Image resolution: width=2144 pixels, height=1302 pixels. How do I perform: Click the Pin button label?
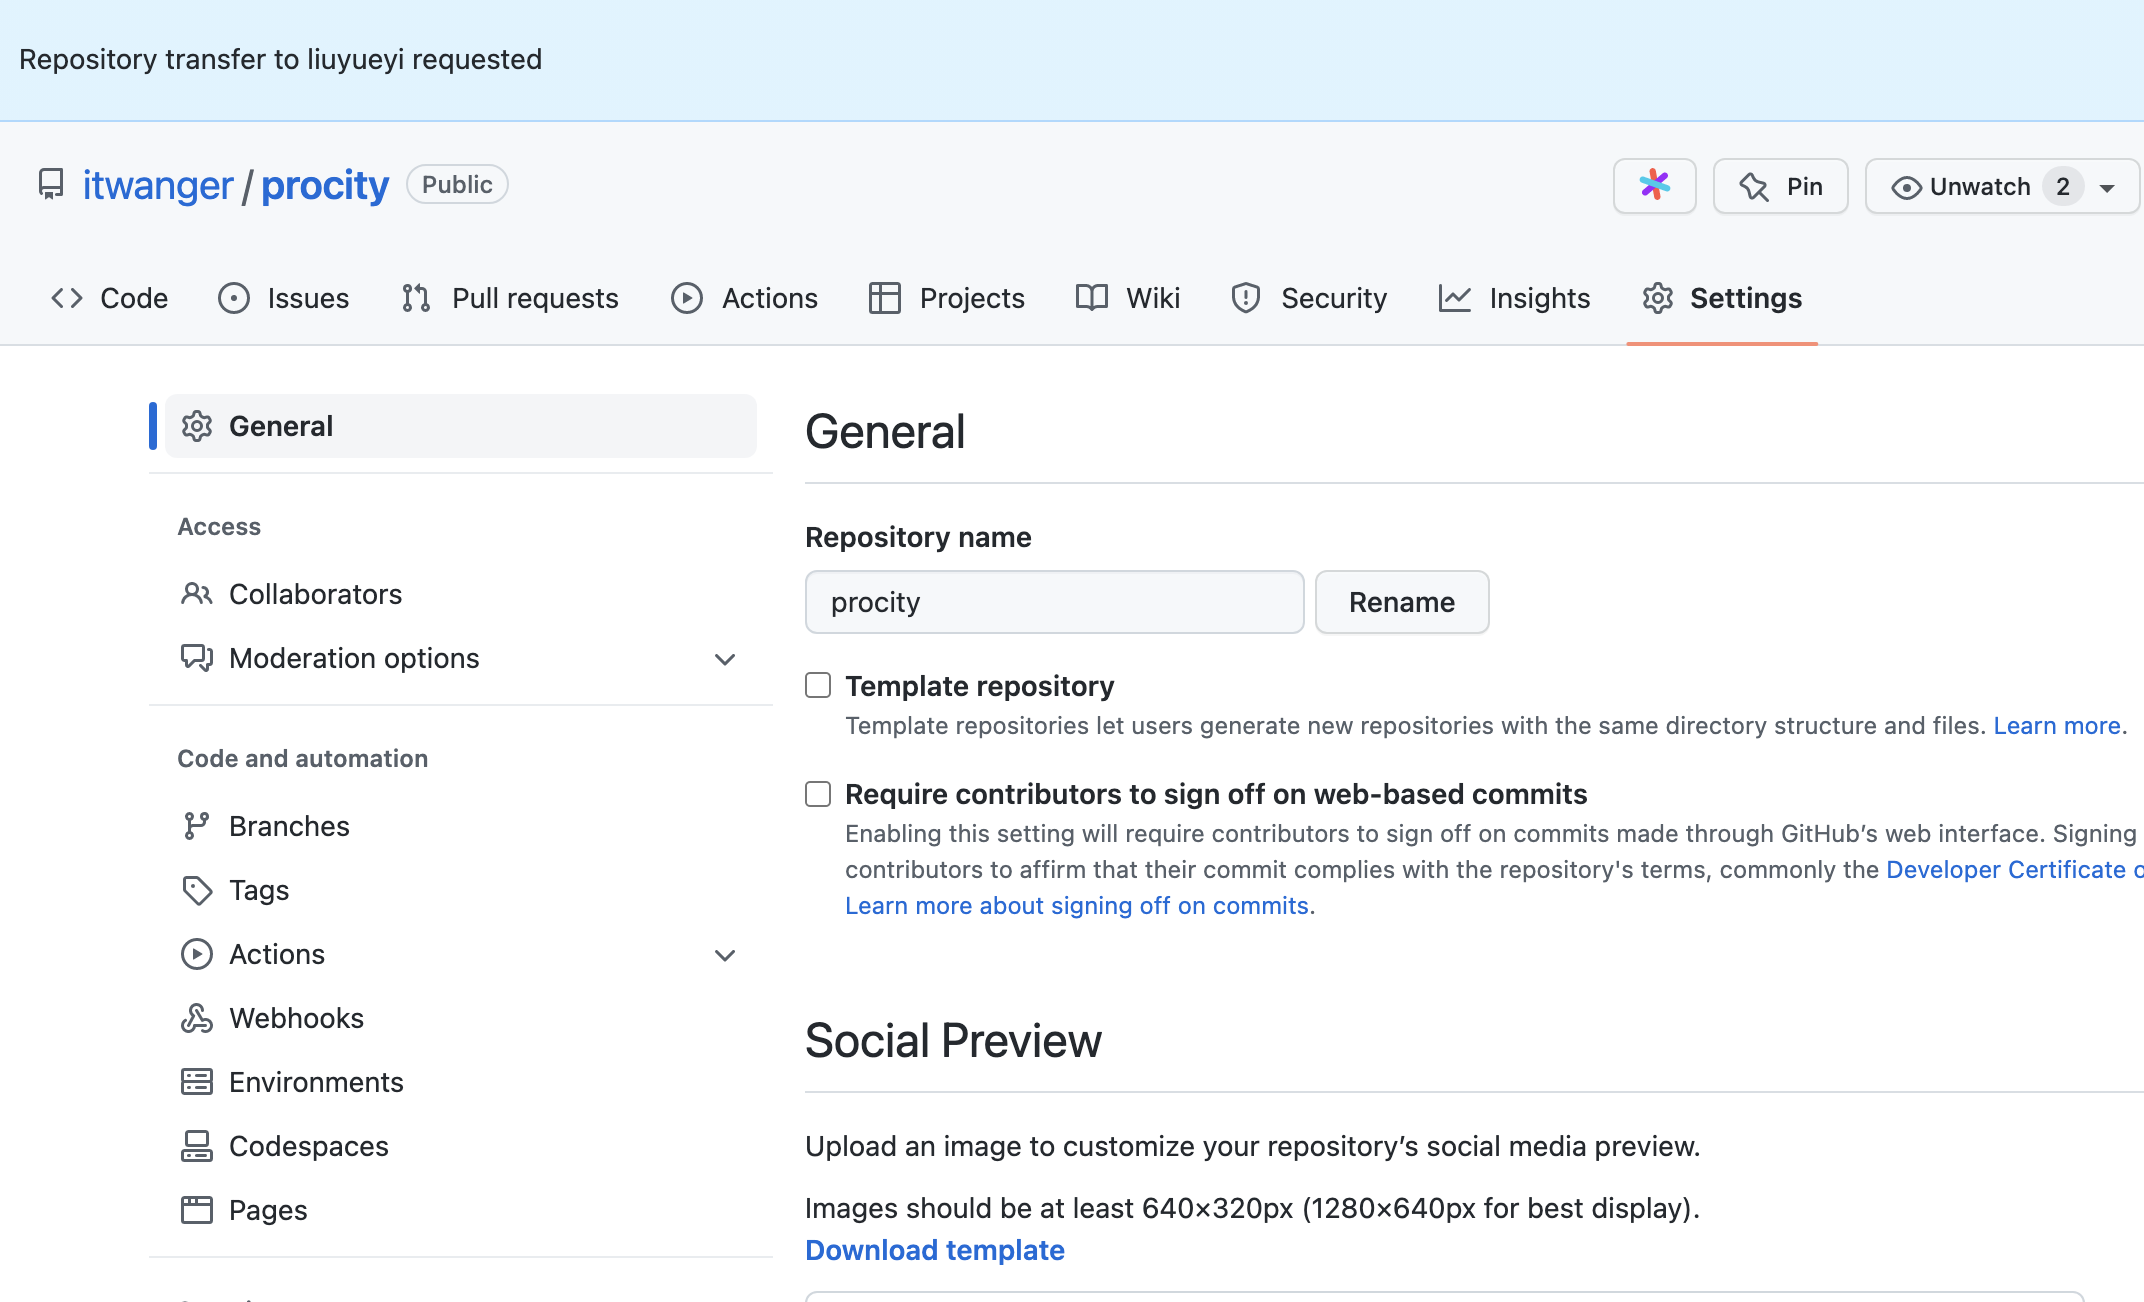point(1805,187)
